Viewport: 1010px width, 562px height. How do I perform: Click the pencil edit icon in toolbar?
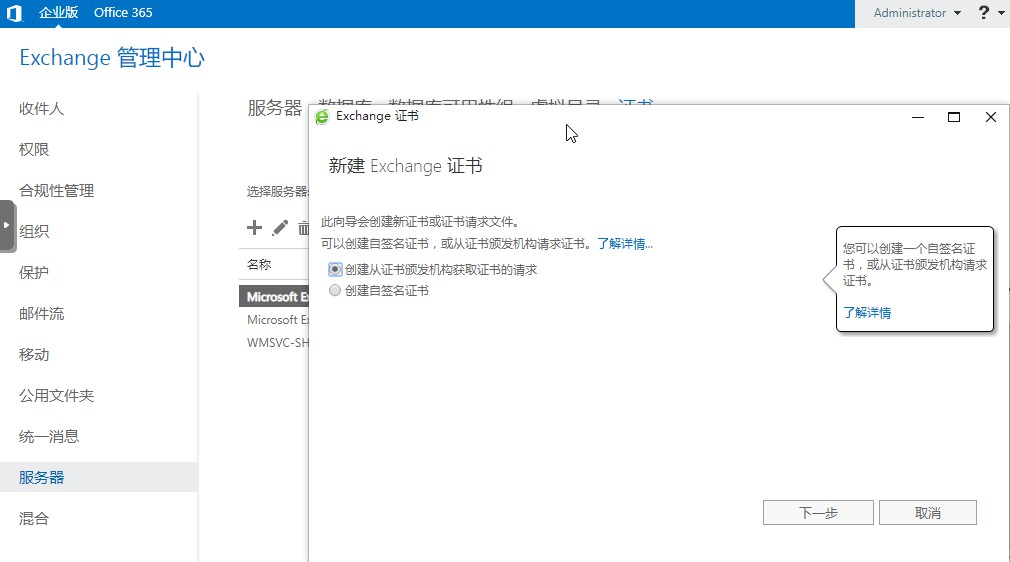pos(280,228)
